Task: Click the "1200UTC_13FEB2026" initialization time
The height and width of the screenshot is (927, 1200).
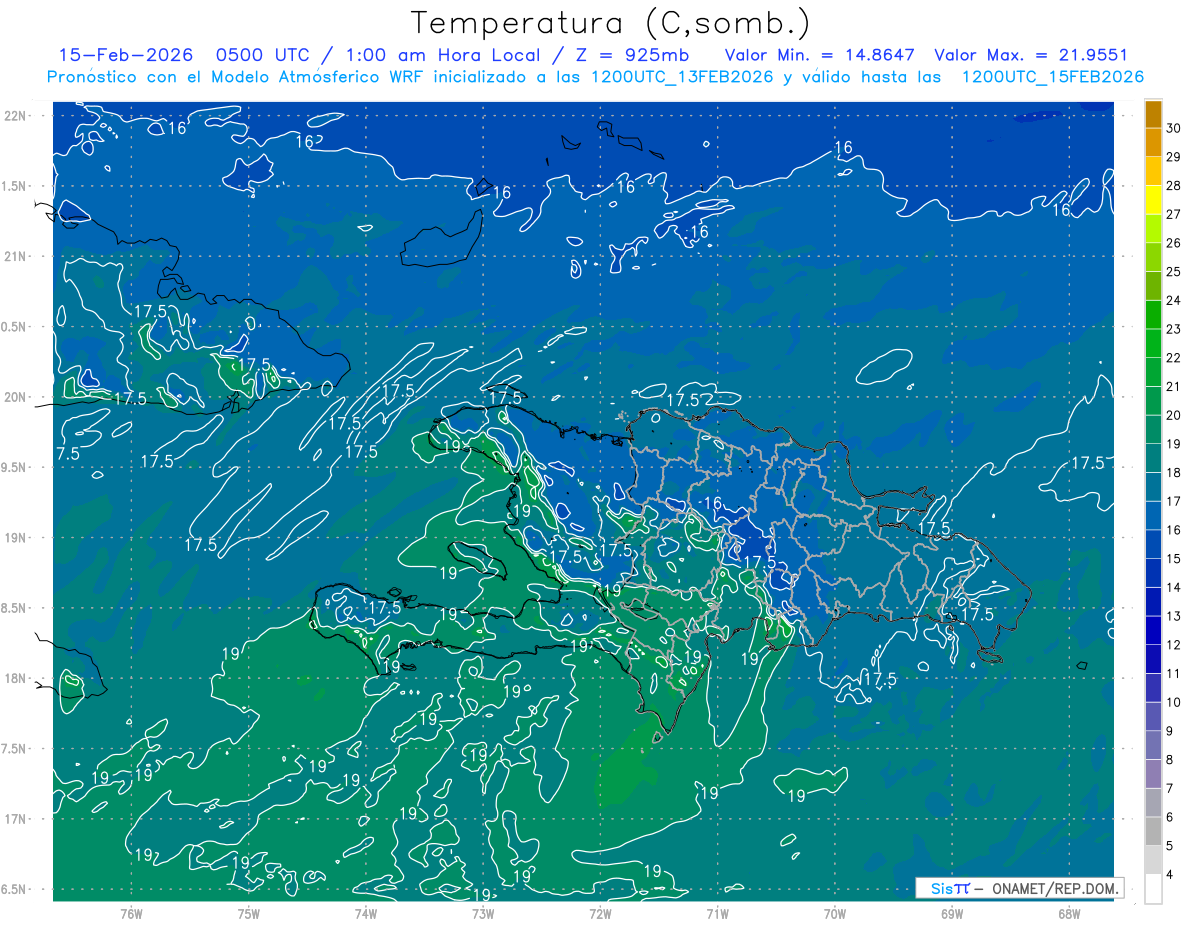Action: (x=682, y=77)
